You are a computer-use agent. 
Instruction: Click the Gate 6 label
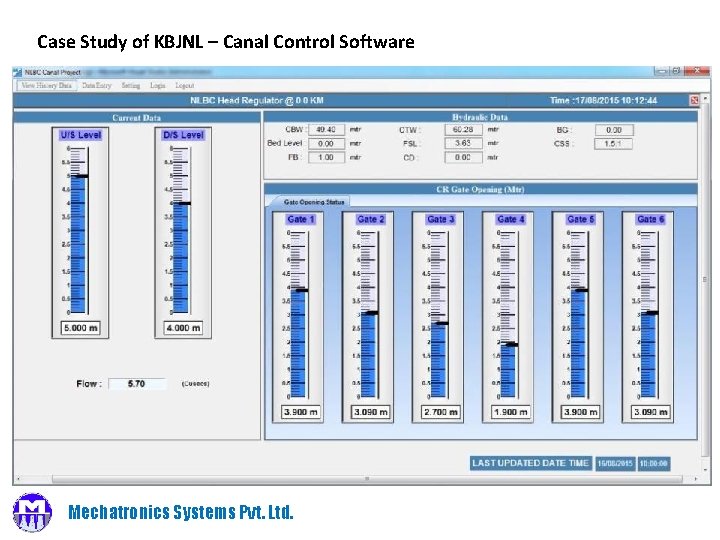tap(651, 219)
